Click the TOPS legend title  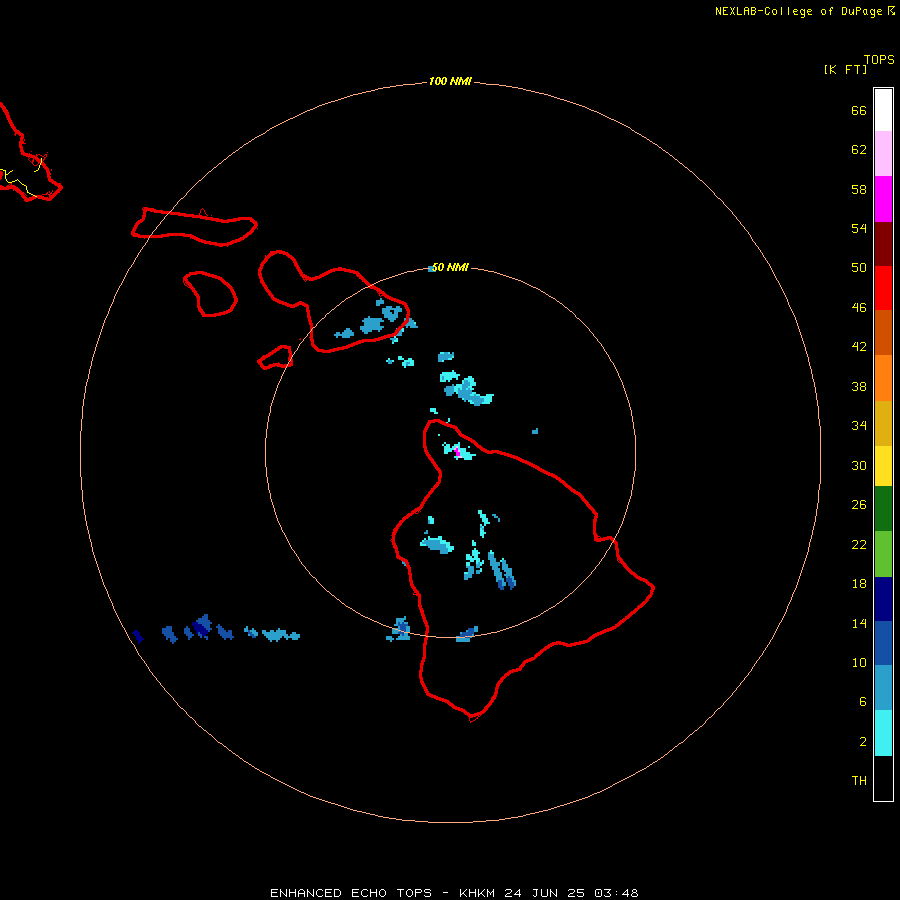pyautogui.click(x=879, y=59)
